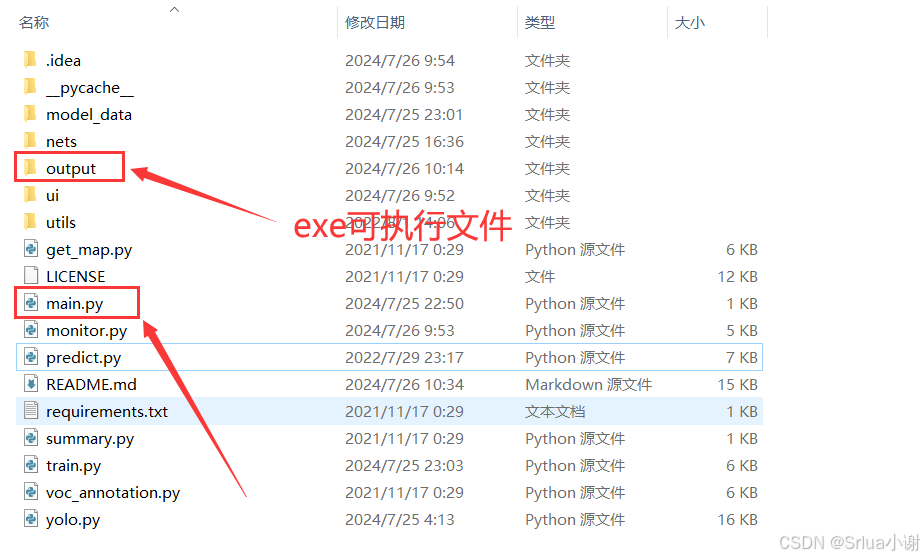The image size is (924, 558).
Task: Click the date 2022/7/29 23:17 of predict.py
Action: [x=404, y=358]
